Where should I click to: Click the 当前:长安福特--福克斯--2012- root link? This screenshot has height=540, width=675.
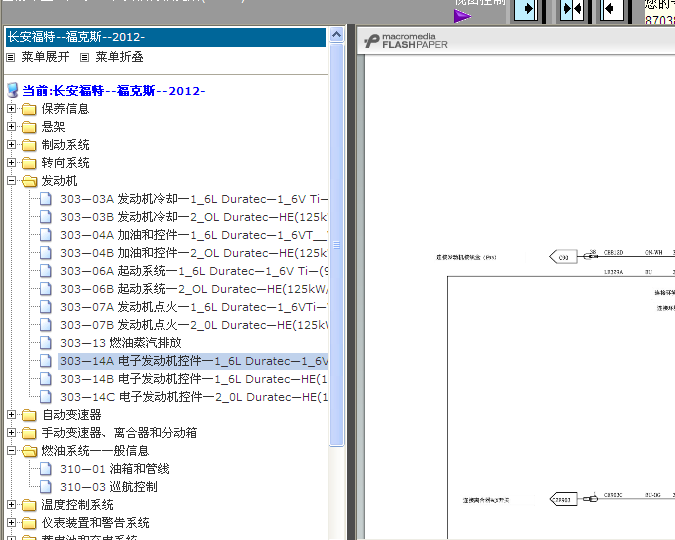pos(114,91)
